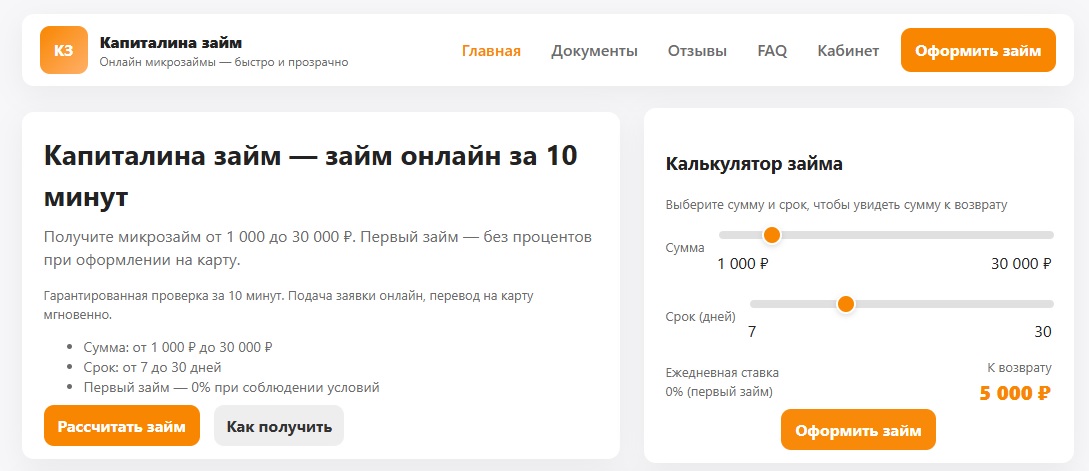1089x471 pixels.
Task: Navigate to FAQ
Action: coord(772,51)
